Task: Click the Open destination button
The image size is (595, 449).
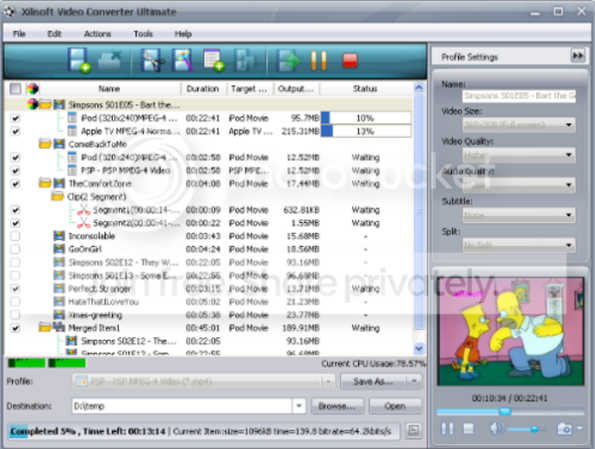Action: pos(395,406)
